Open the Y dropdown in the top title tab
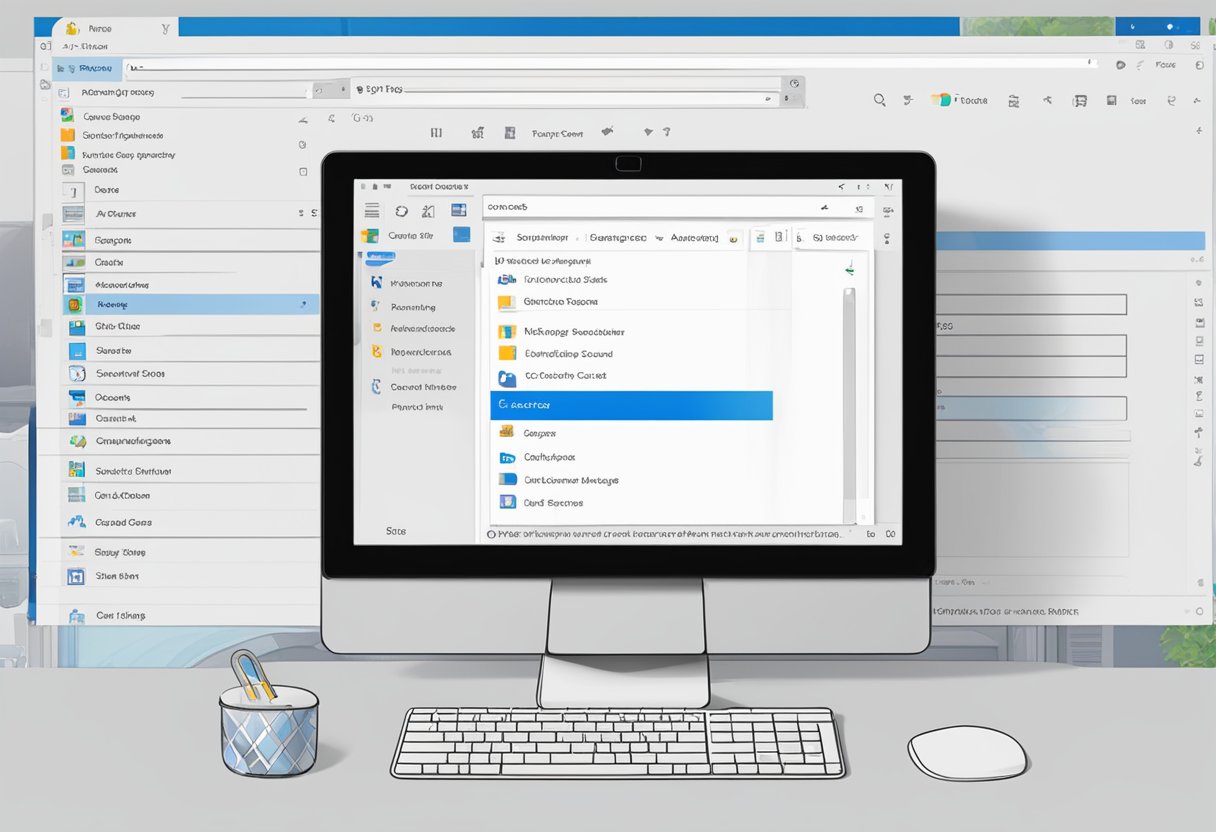 [165, 29]
